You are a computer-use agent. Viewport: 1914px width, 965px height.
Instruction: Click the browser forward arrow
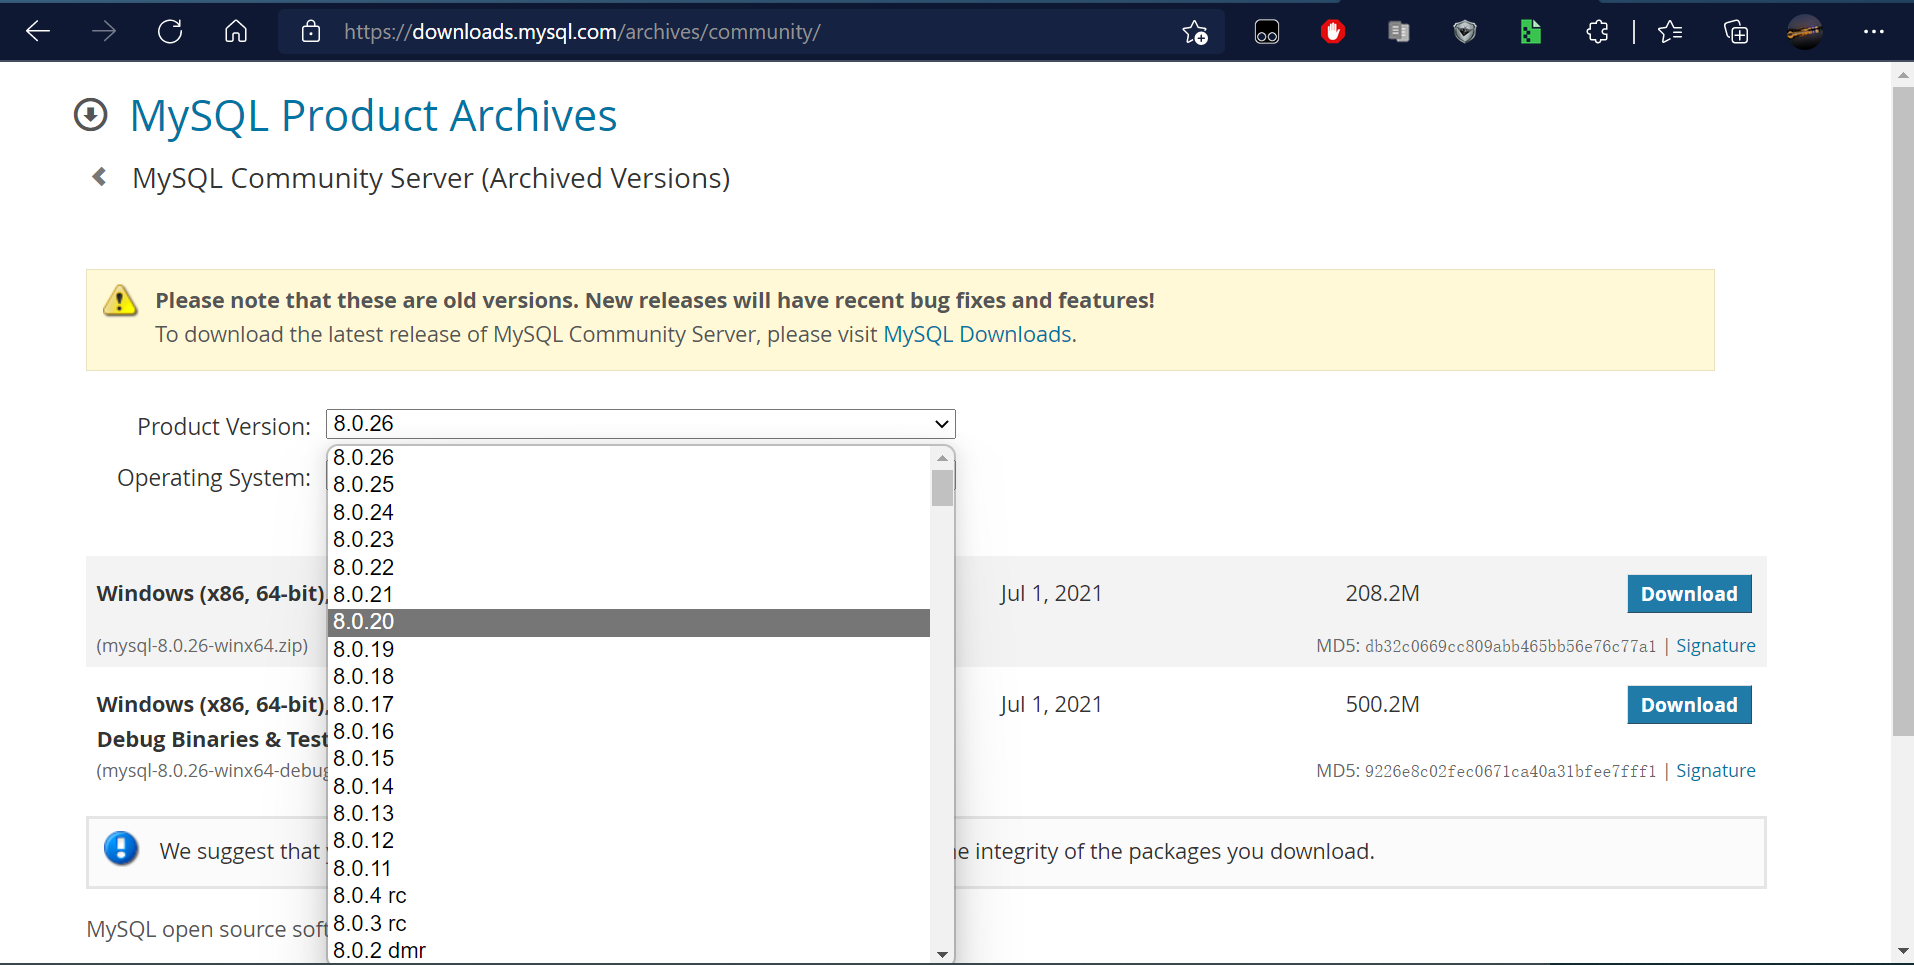pyautogui.click(x=104, y=32)
